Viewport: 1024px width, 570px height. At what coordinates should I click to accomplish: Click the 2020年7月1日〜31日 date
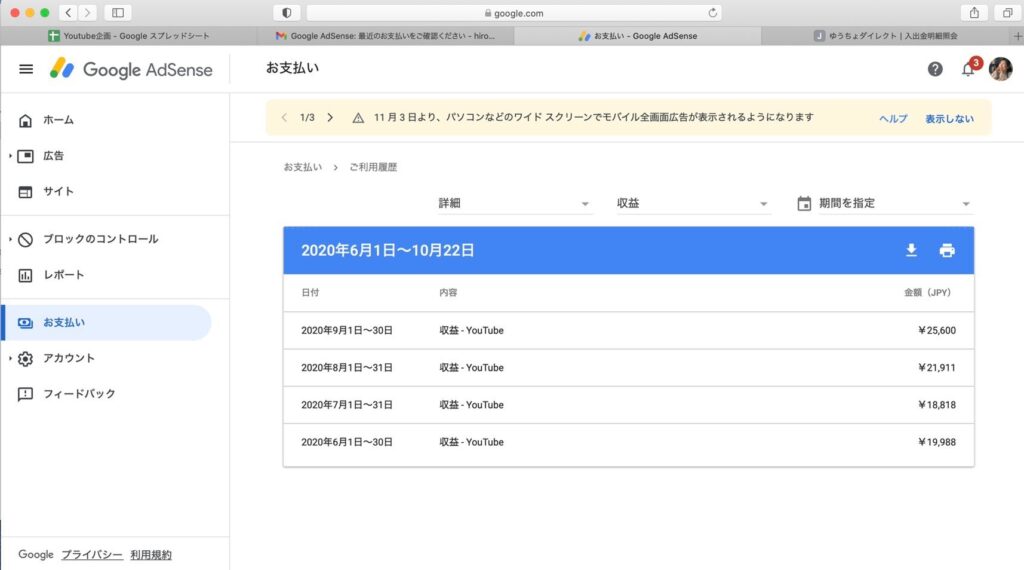(x=347, y=405)
